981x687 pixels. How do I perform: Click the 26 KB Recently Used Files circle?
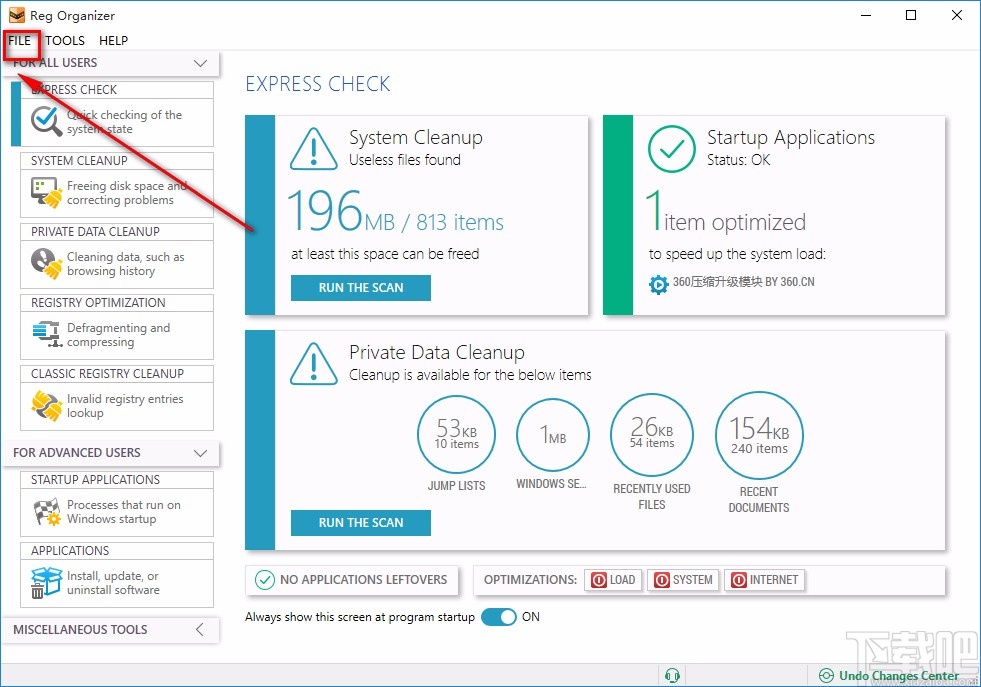coord(652,434)
